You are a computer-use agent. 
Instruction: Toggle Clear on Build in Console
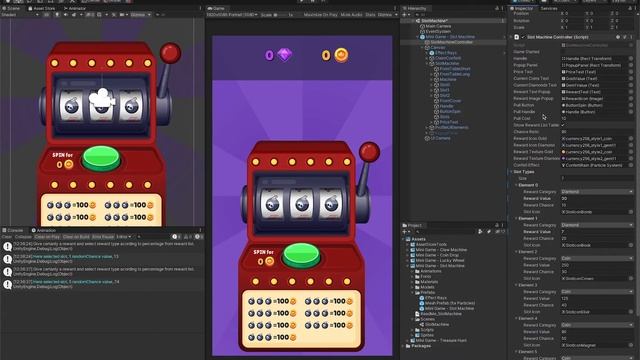click(76, 237)
